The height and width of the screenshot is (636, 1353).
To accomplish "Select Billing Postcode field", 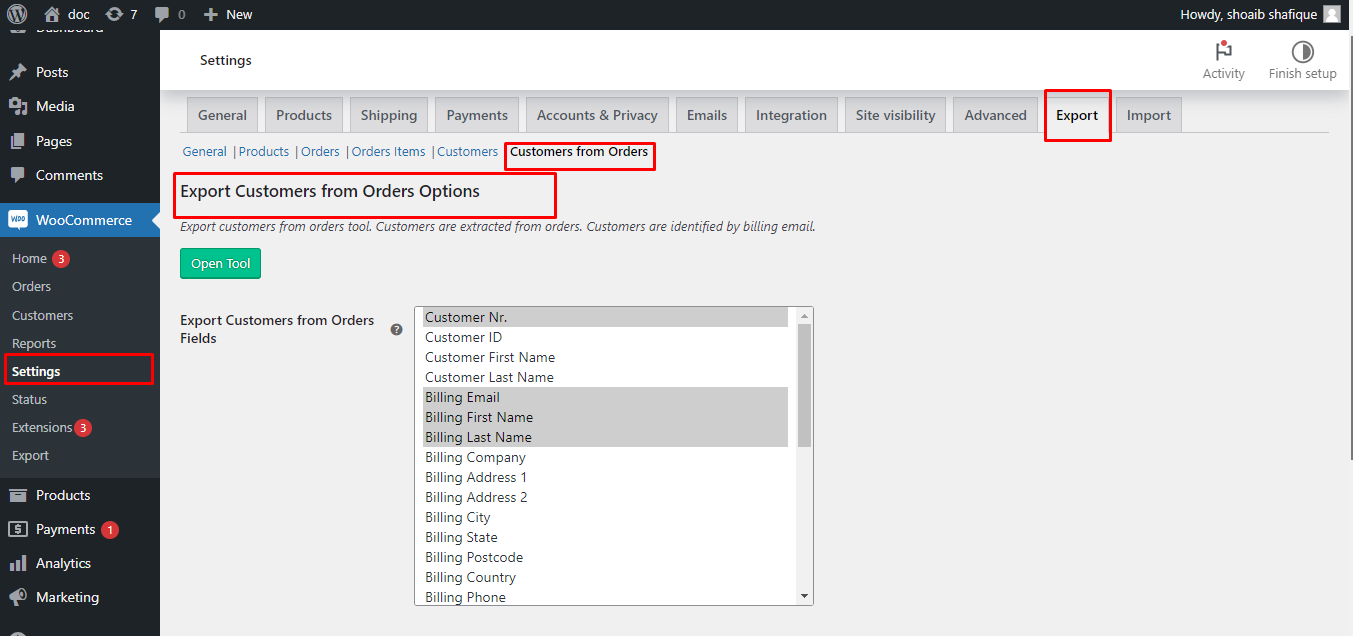I will 605,557.
